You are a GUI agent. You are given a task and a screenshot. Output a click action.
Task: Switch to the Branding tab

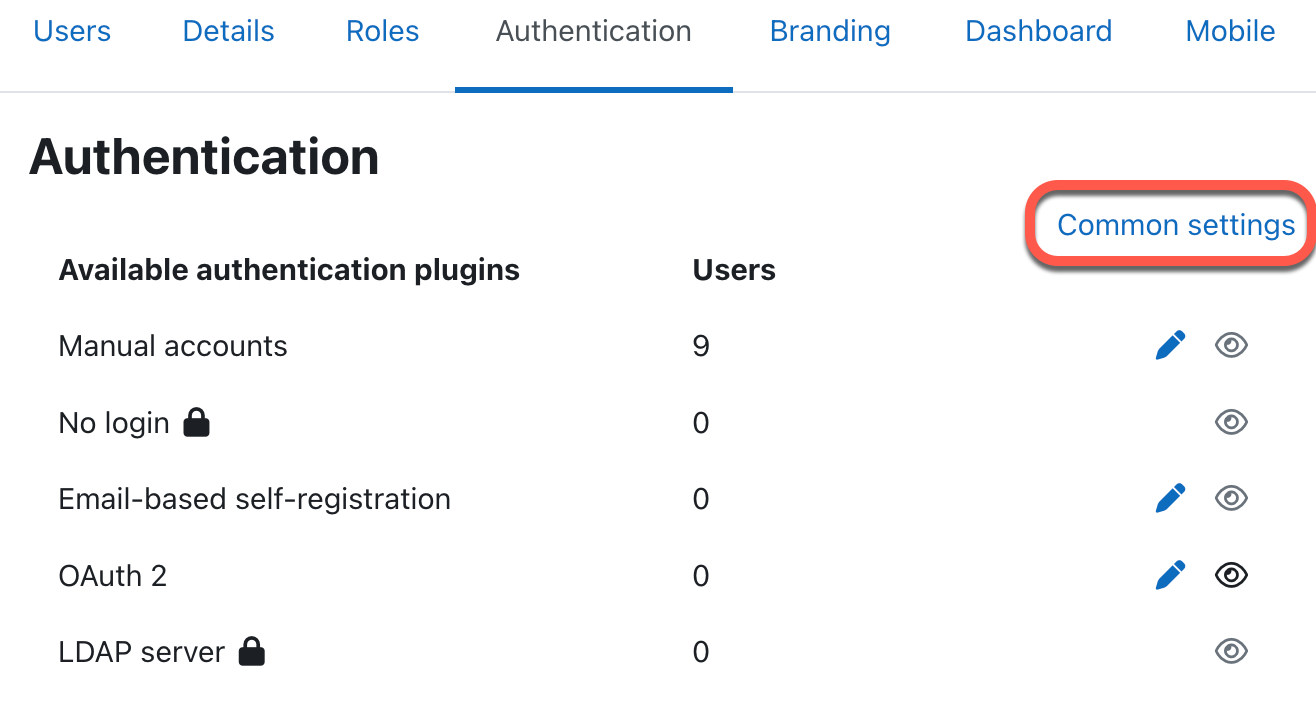pos(830,32)
